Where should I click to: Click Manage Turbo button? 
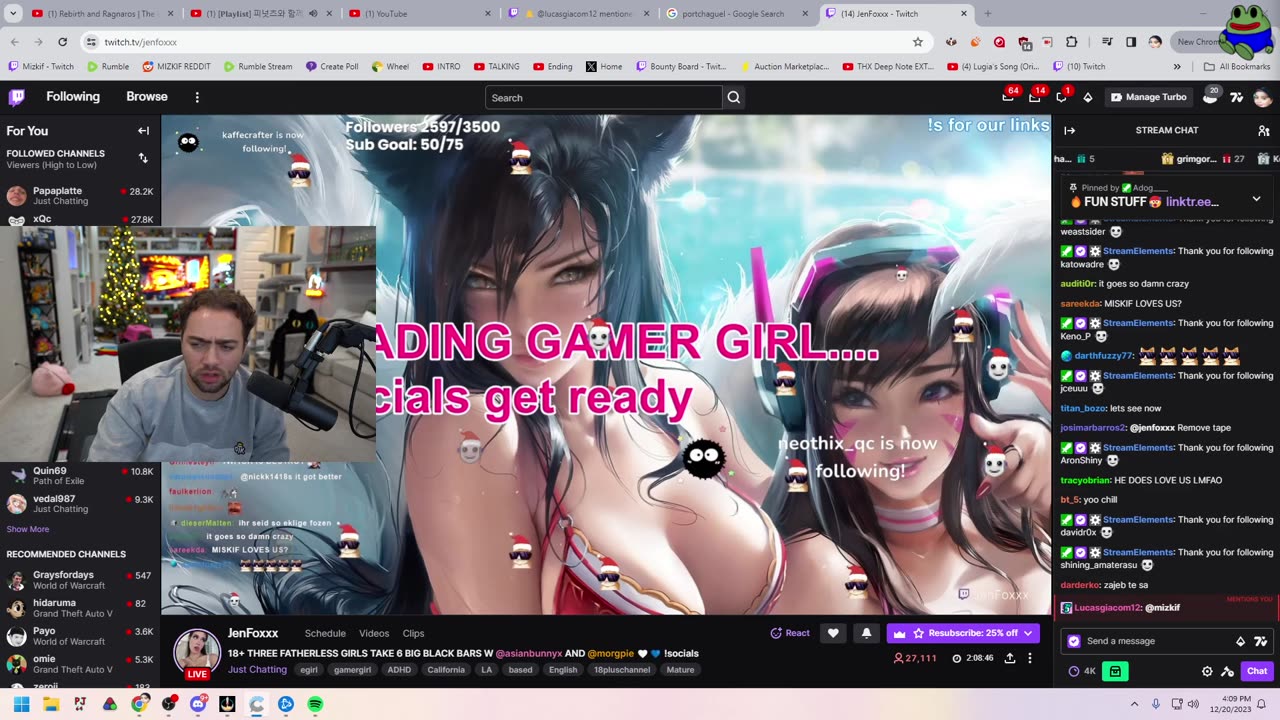1148,97
